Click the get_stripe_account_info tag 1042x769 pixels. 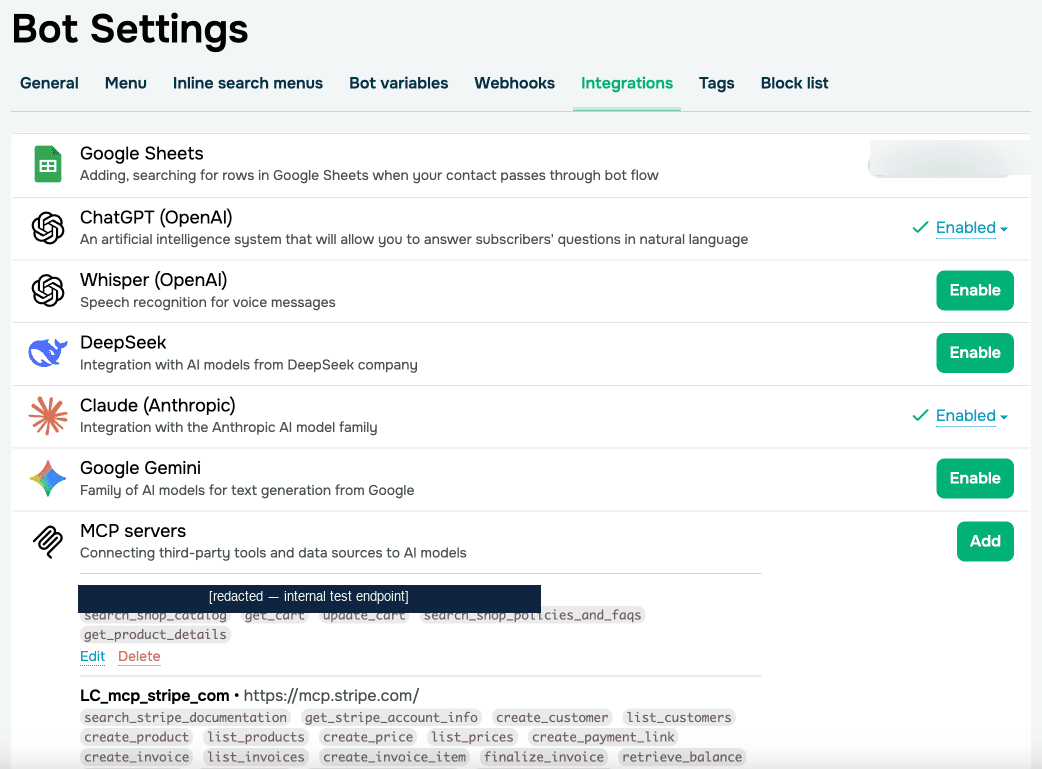click(x=391, y=718)
